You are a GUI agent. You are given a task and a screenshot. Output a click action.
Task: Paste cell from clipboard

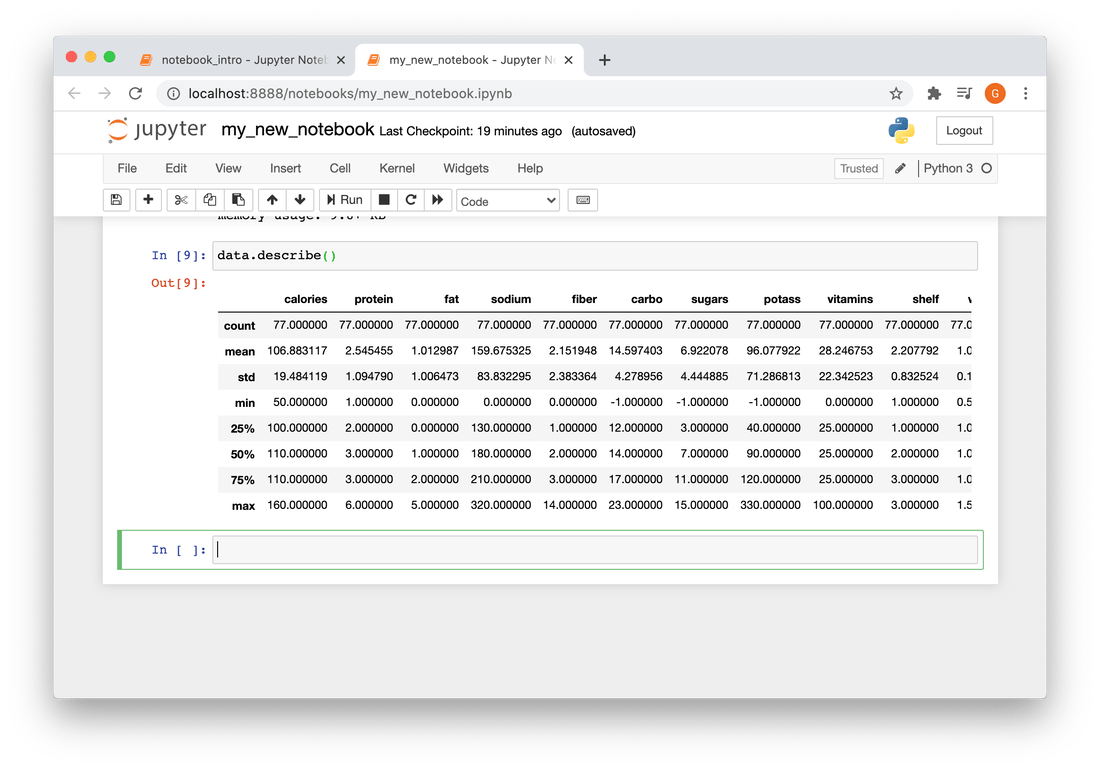[x=239, y=199]
